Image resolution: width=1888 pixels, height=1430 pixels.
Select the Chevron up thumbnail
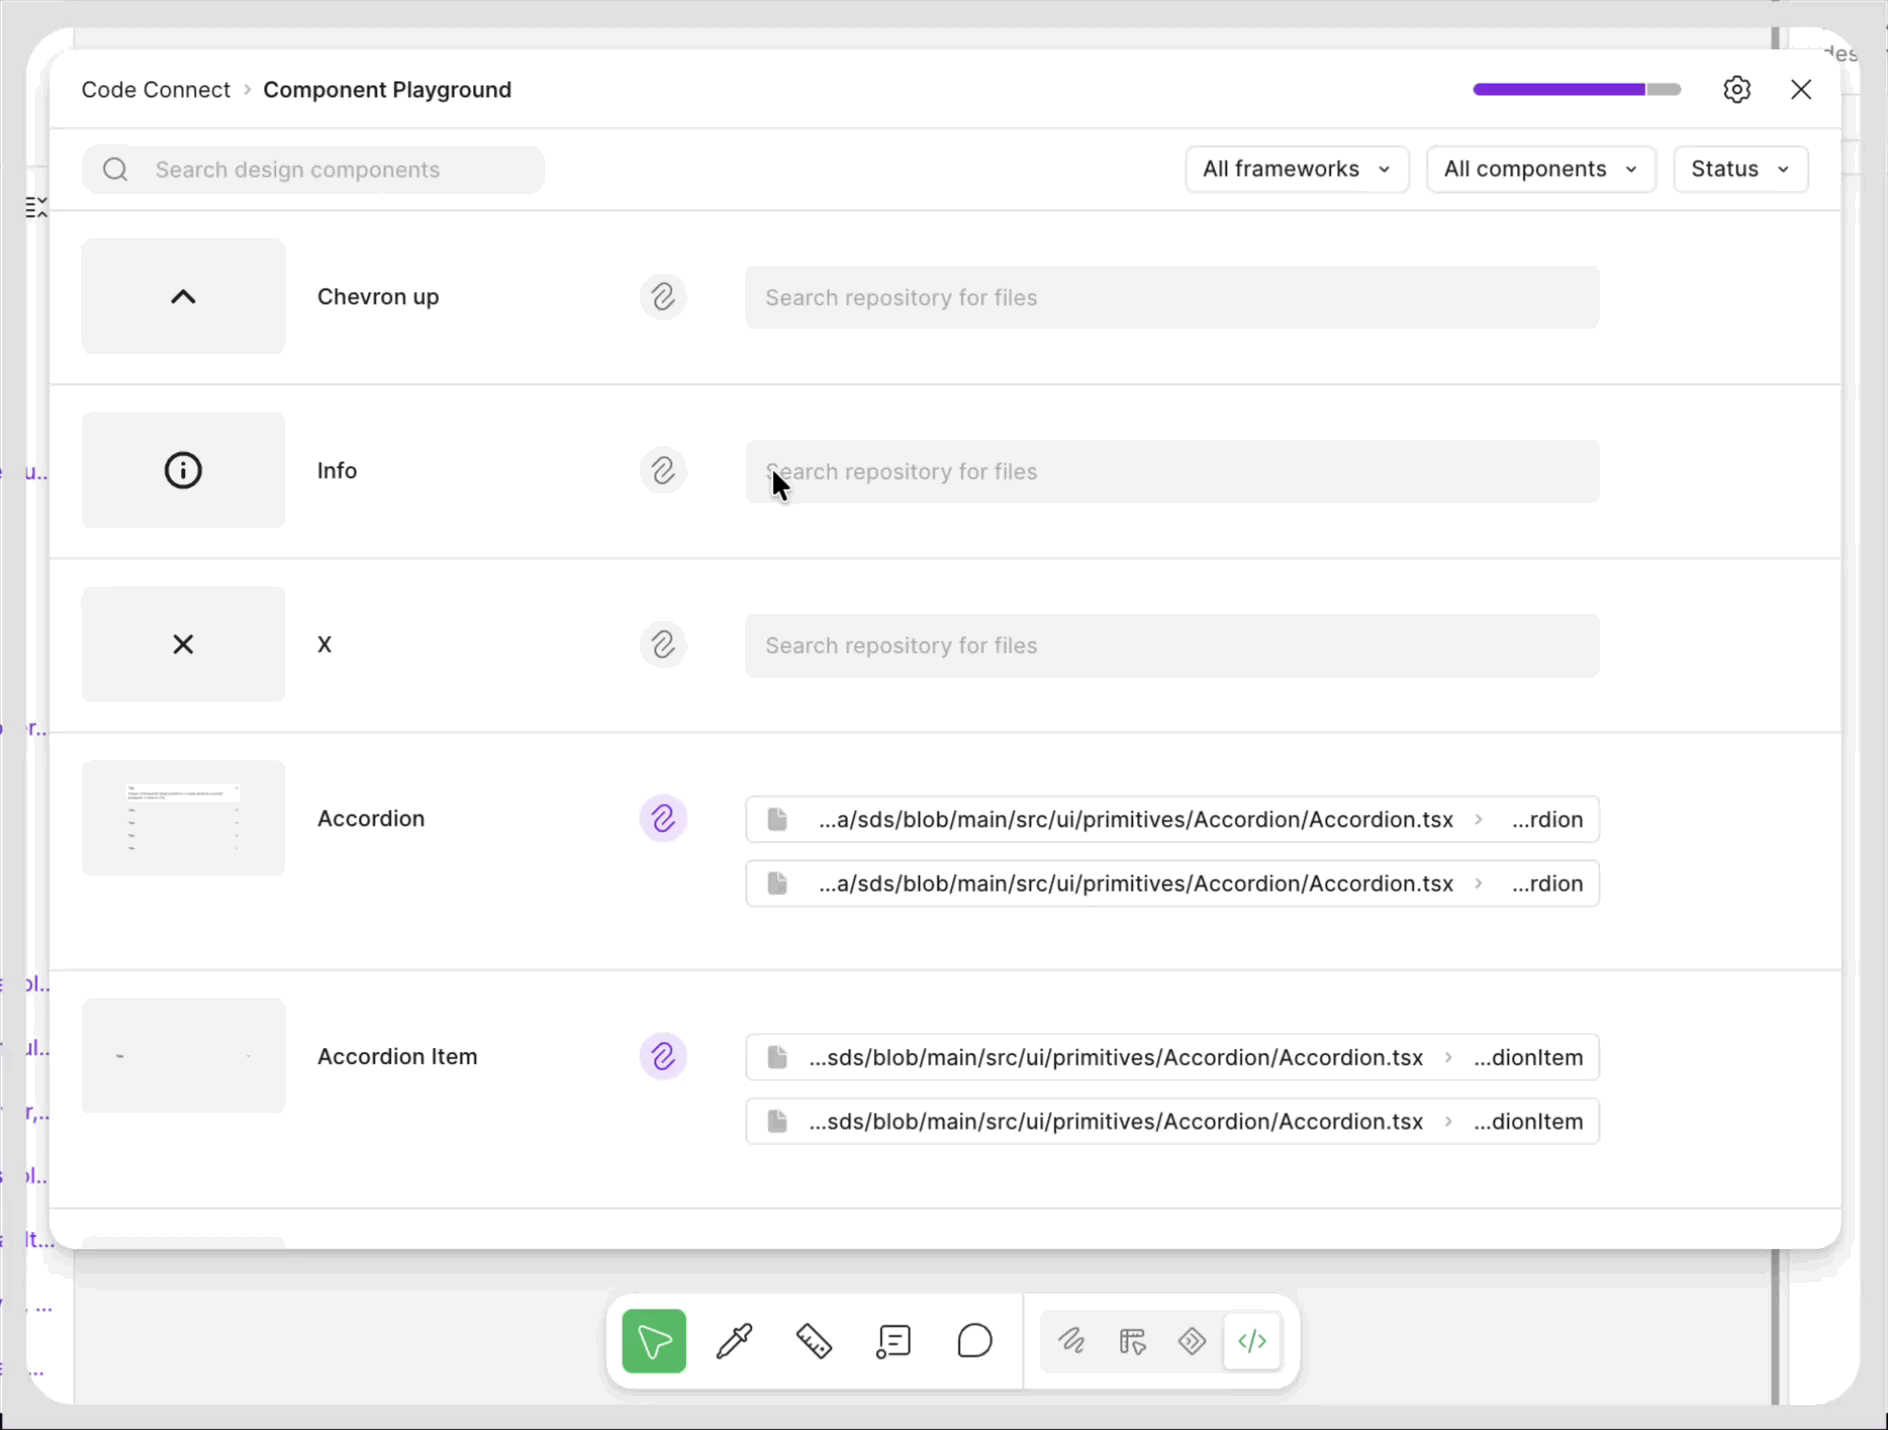click(183, 296)
